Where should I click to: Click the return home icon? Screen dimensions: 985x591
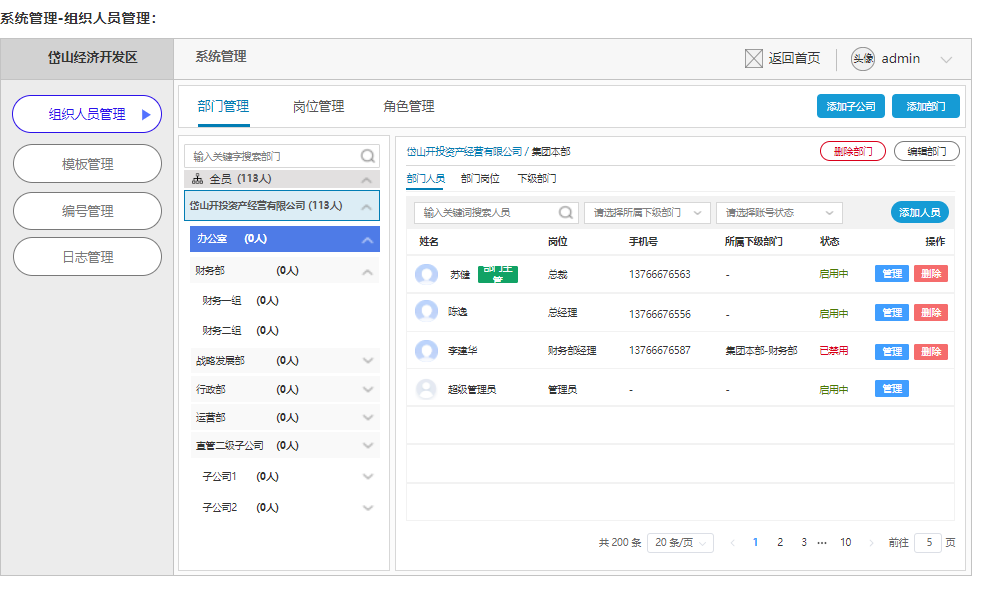point(753,58)
